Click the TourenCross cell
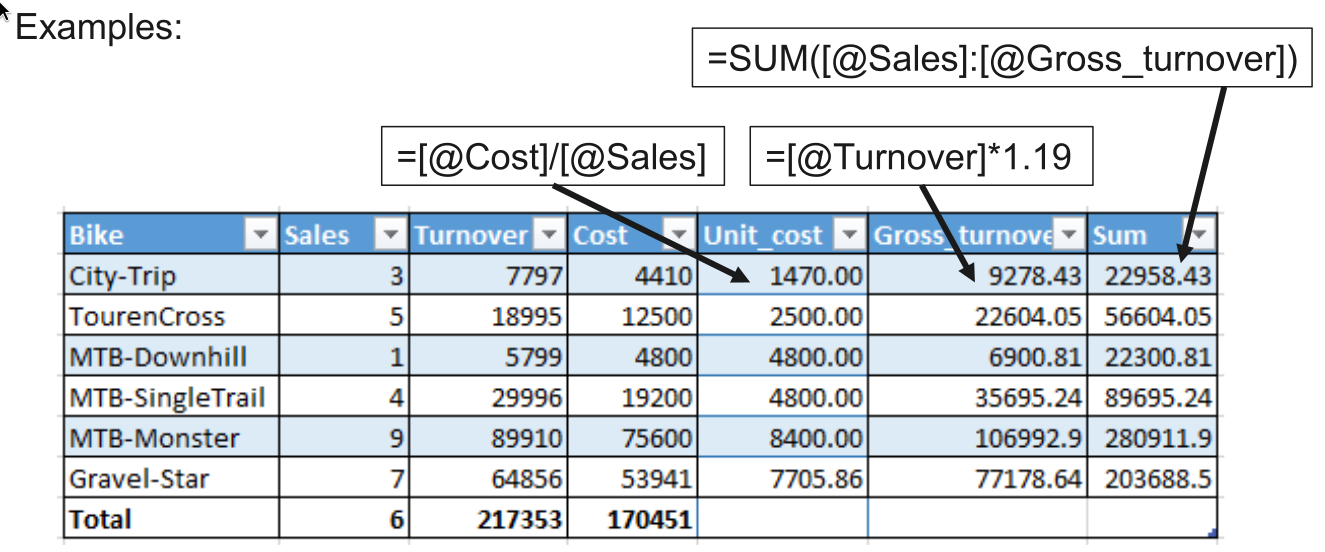The height and width of the screenshot is (552, 1325). (171, 316)
